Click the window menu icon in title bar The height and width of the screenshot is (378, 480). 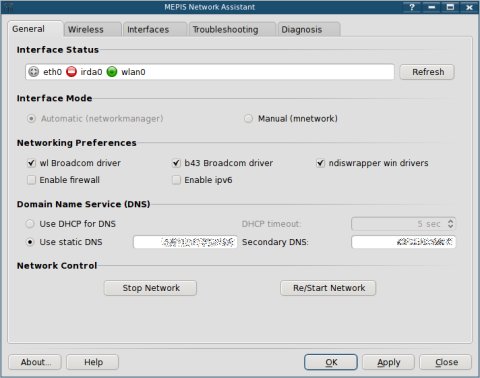9,7
